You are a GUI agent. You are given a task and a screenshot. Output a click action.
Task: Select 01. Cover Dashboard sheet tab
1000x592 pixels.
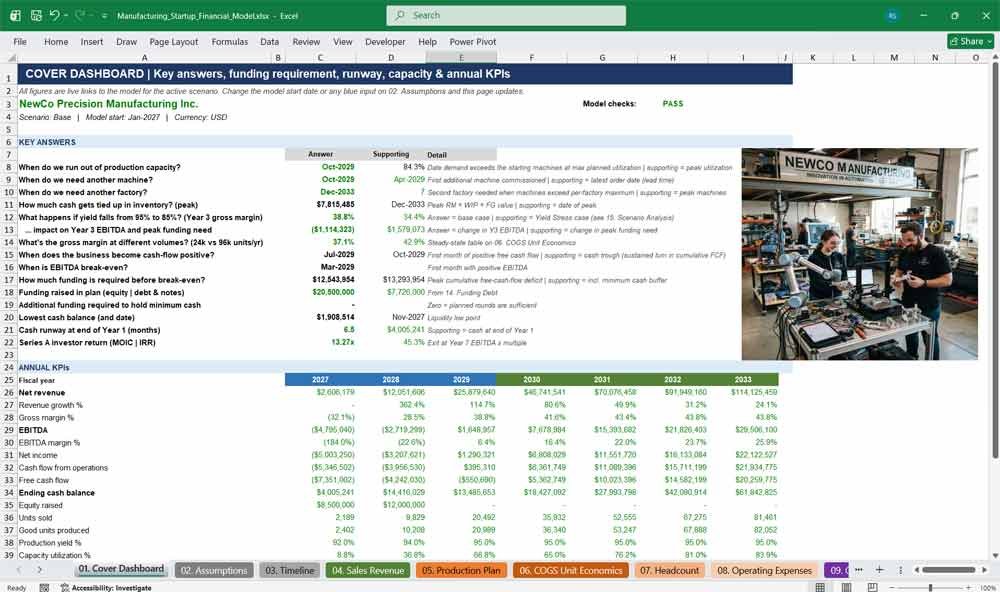[x=121, y=569]
